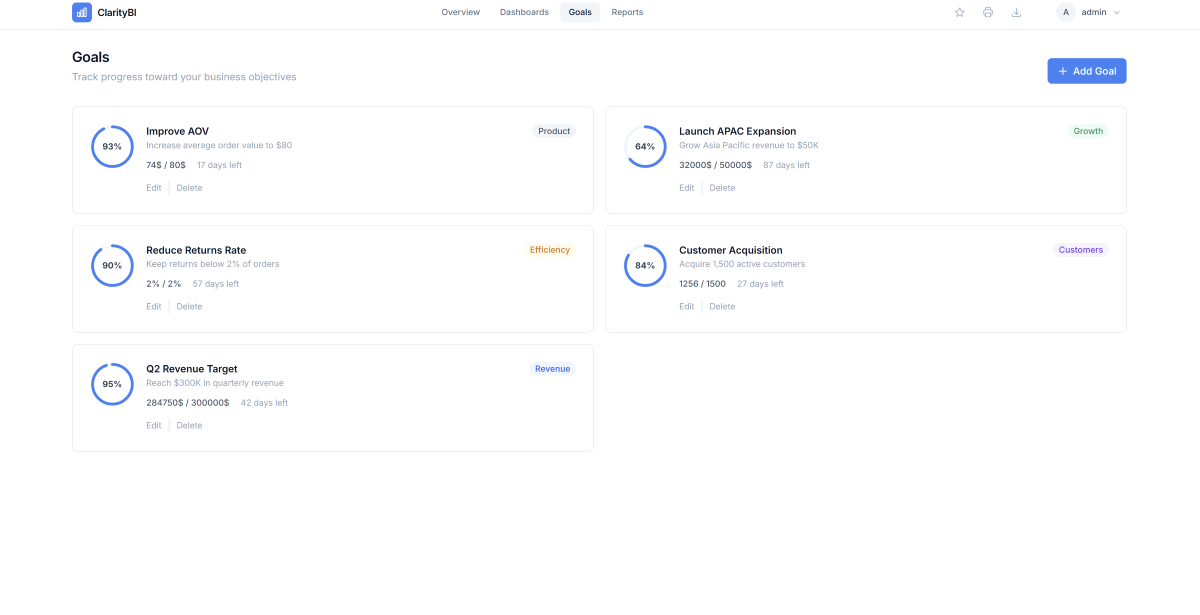Image resolution: width=1200 pixels, height=615 pixels.
Task: Select the Q2 Revenue Target title
Action: tap(192, 369)
